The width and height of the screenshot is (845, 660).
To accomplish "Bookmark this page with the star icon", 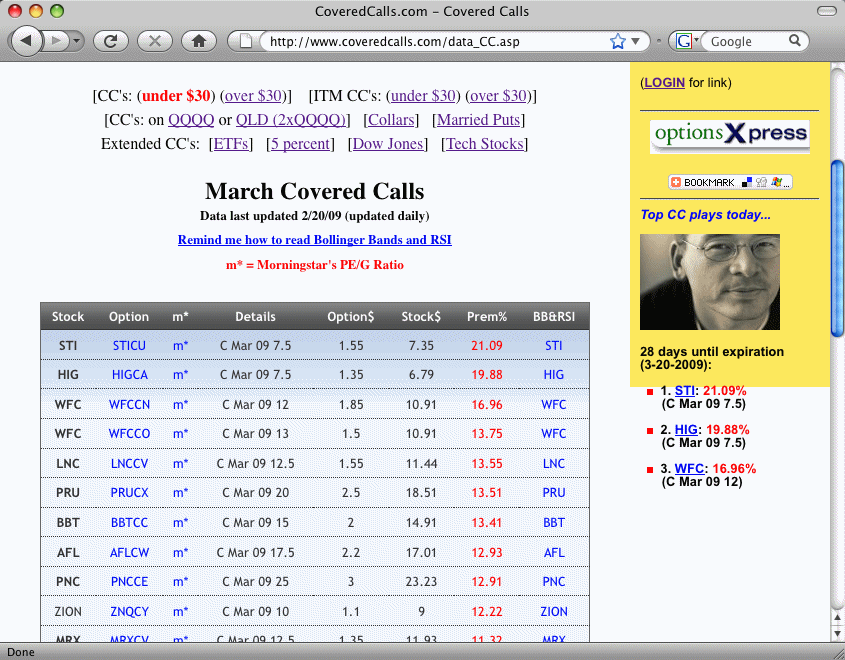I will pos(618,41).
